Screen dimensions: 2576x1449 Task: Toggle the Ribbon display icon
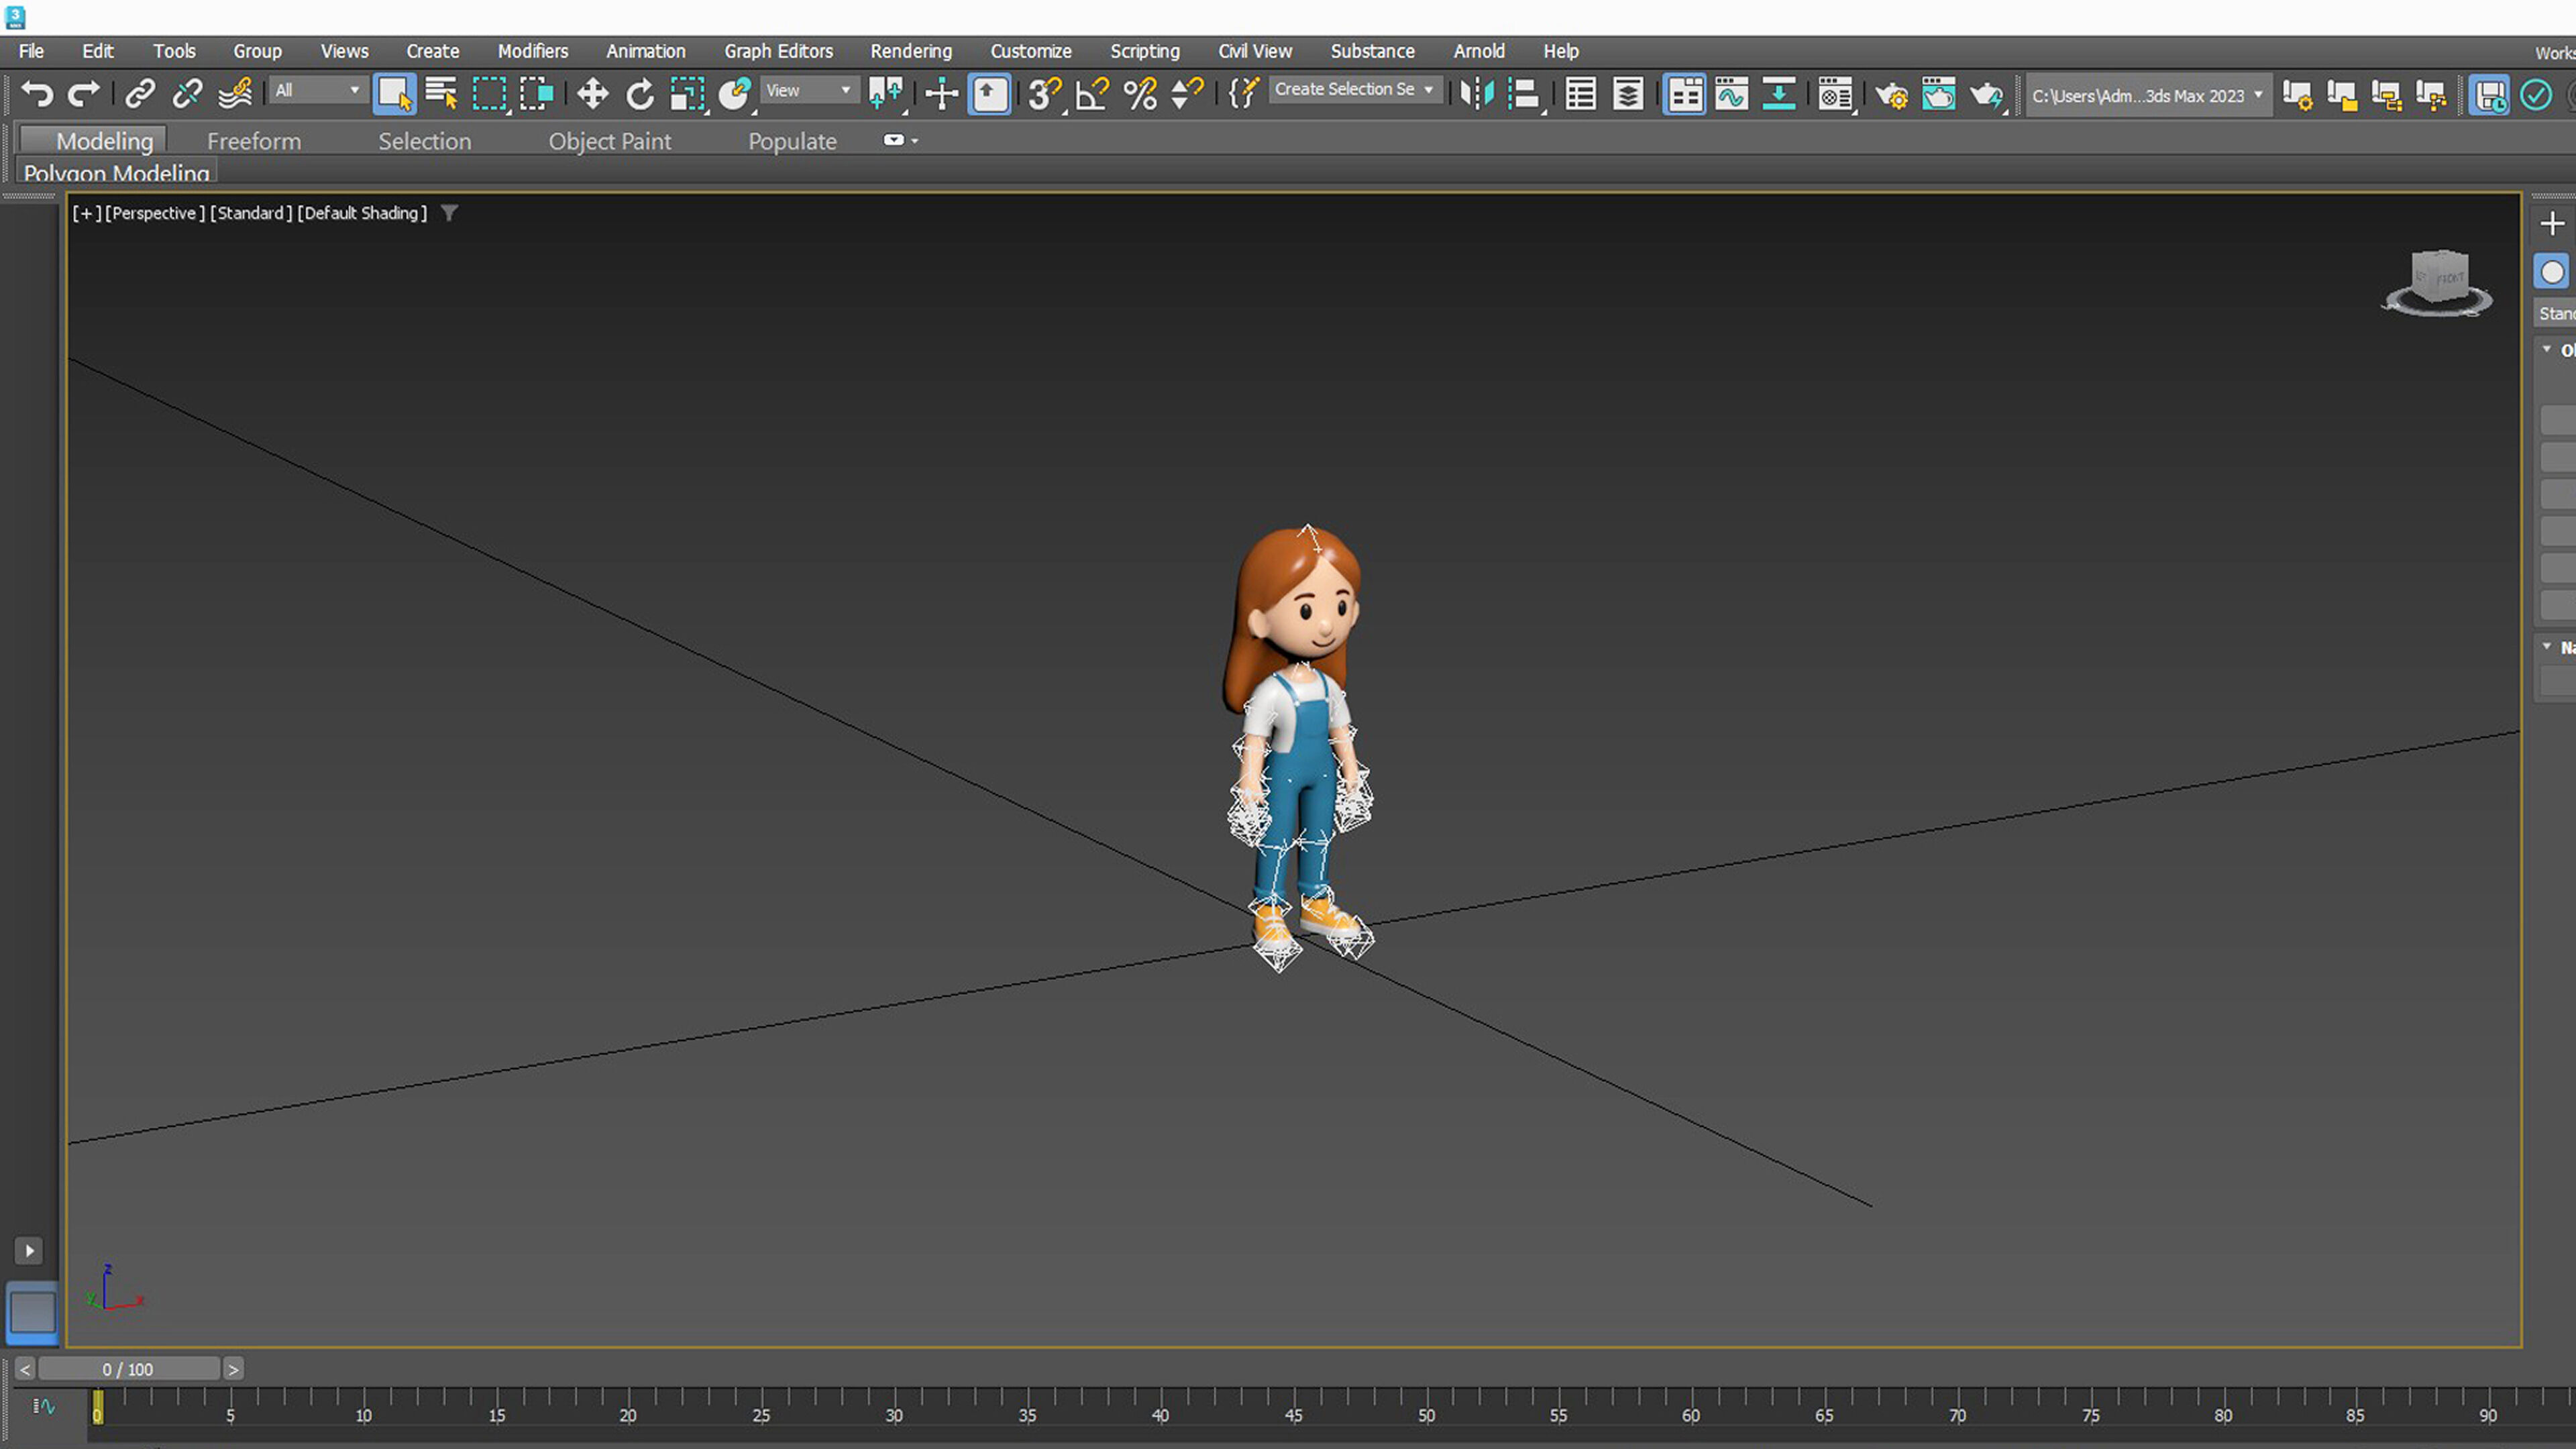point(1684,94)
